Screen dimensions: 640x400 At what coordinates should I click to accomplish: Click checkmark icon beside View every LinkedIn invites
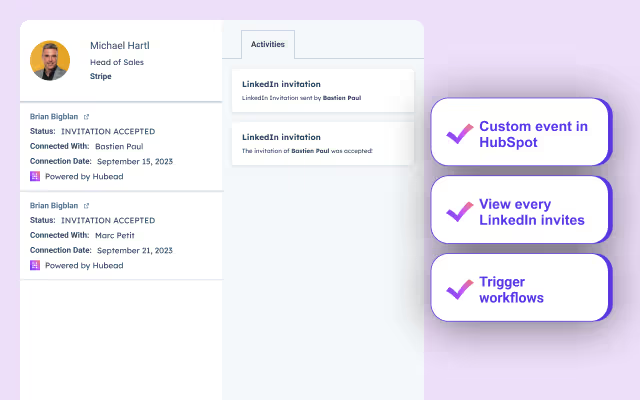pos(459,211)
